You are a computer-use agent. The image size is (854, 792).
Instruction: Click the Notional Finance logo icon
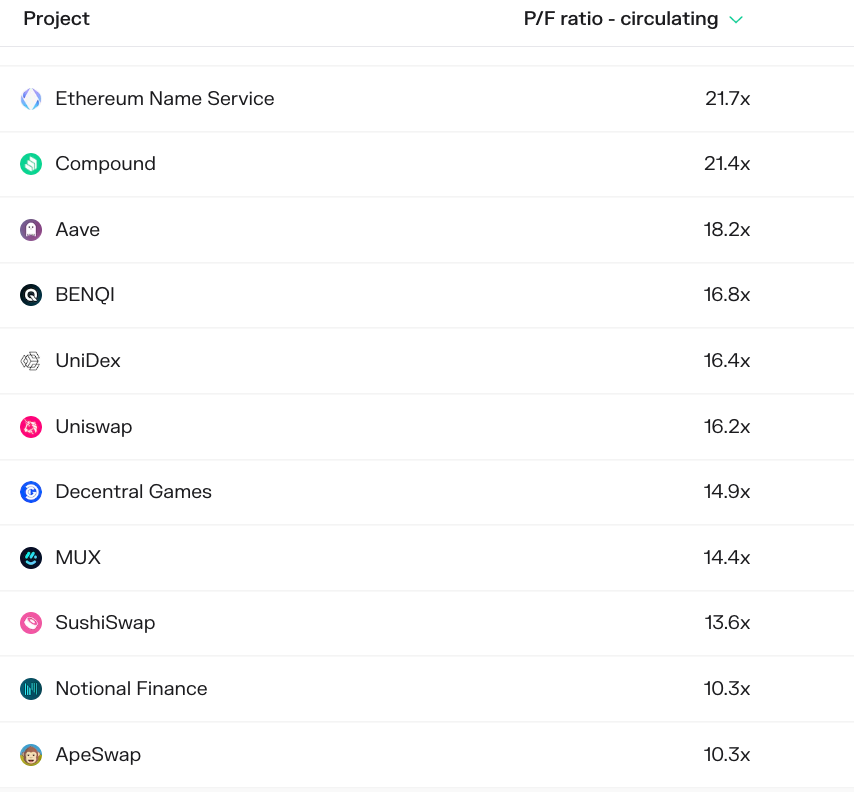tap(31, 689)
